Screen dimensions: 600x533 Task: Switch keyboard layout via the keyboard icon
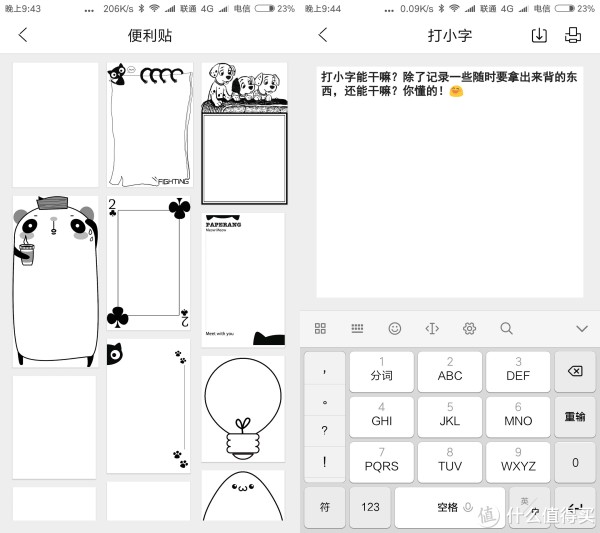click(357, 328)
